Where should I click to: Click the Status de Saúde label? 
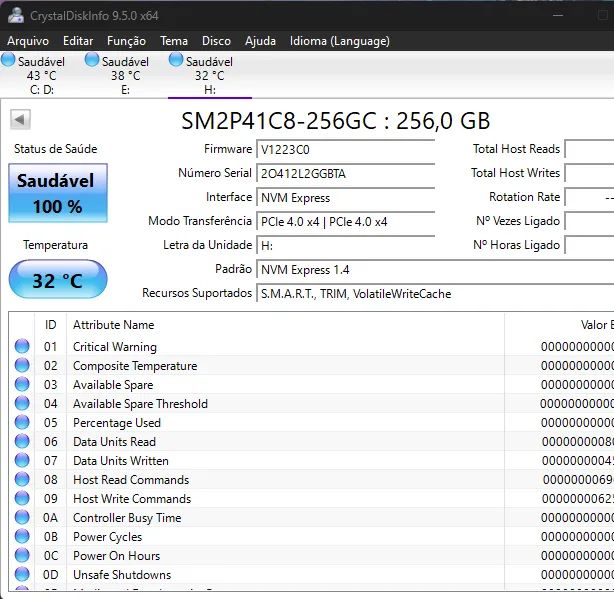click(56, 149)
